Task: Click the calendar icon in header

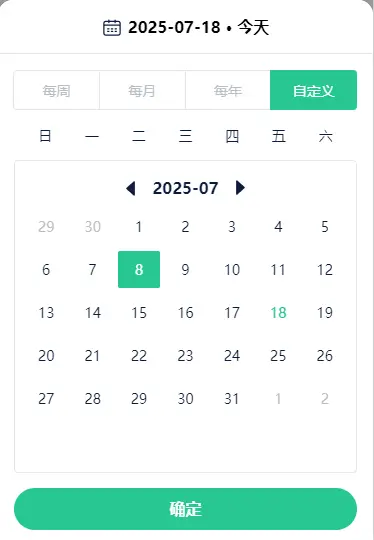Action: click(112, 28)
